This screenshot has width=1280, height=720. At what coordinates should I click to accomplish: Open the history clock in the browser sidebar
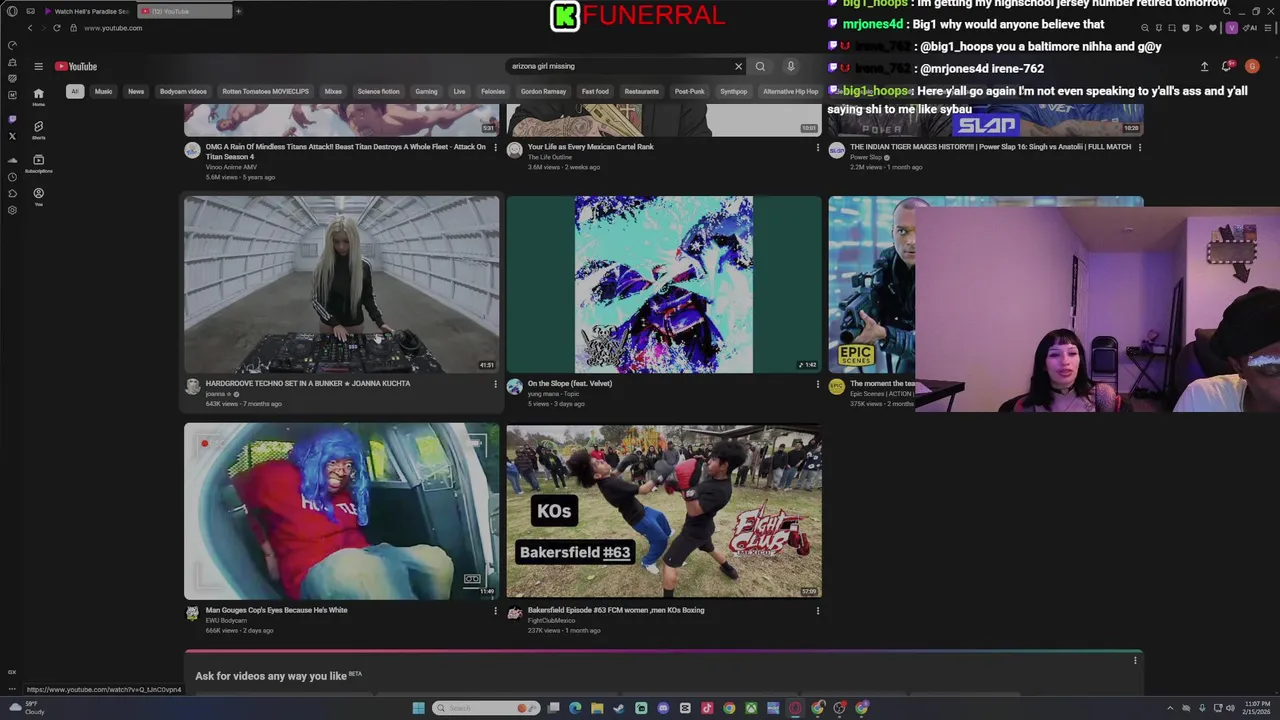point(12,177)
